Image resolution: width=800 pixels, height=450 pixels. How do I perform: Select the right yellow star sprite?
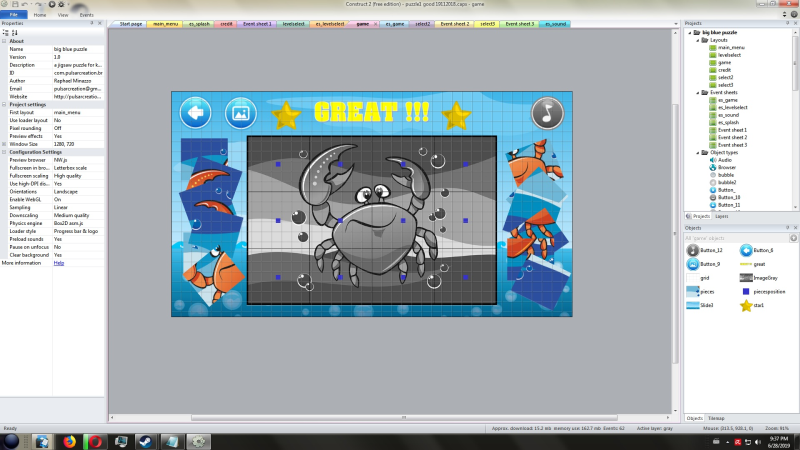tap(456, 115)
